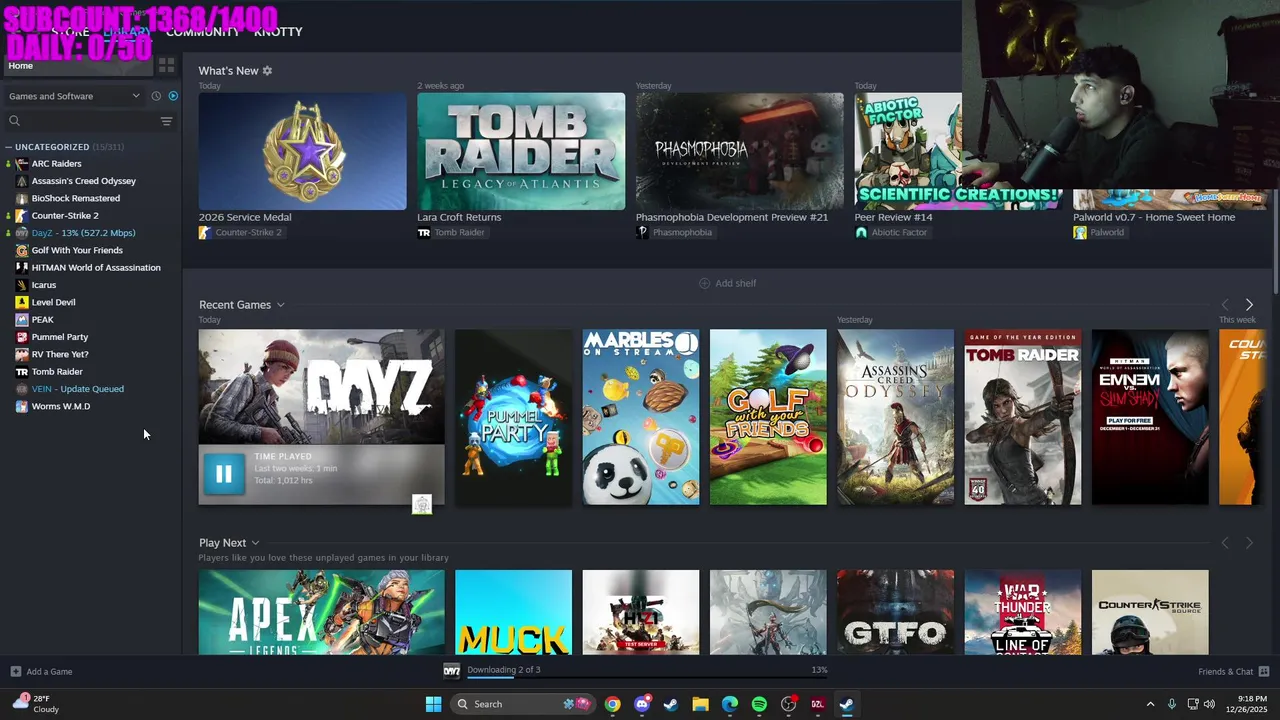Click the Worms W.M.D sidebar icon
Screen dimensions: 1280x720
22,406
